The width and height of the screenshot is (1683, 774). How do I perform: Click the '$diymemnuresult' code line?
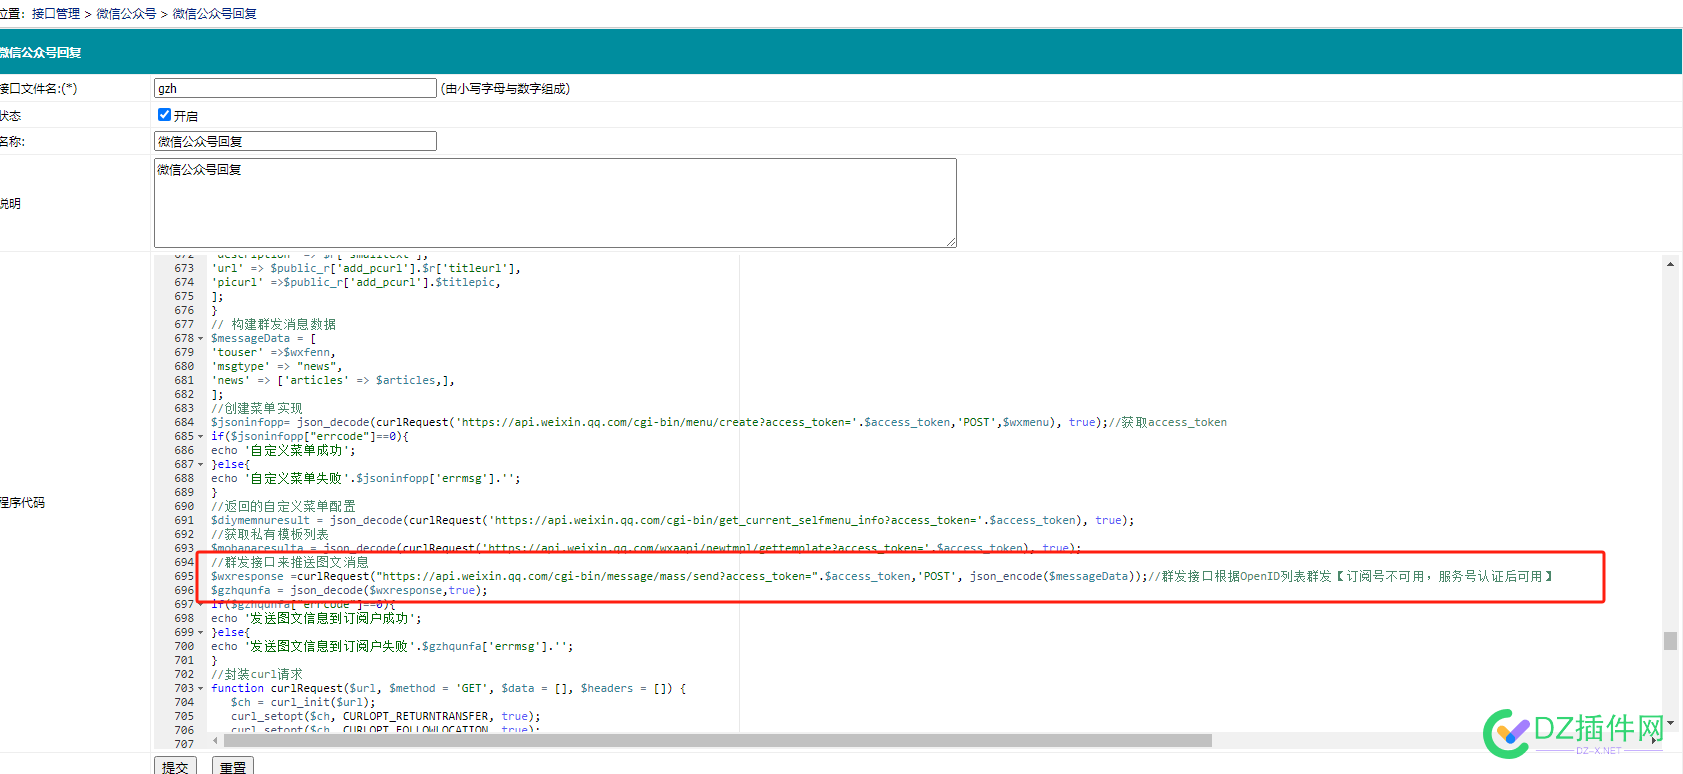tap(673, 520)
